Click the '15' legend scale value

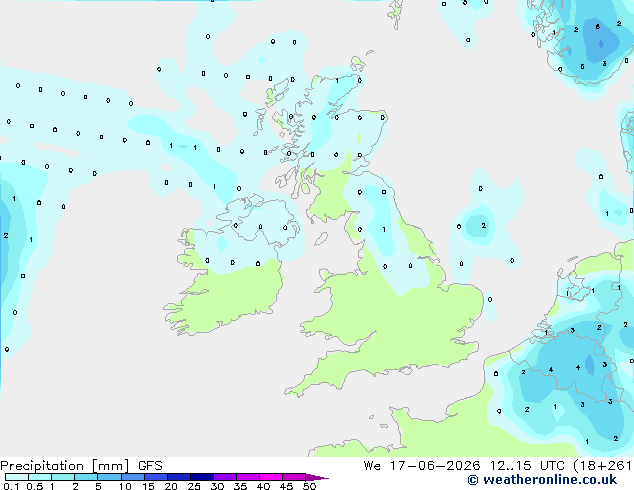(x=148, y=486)
